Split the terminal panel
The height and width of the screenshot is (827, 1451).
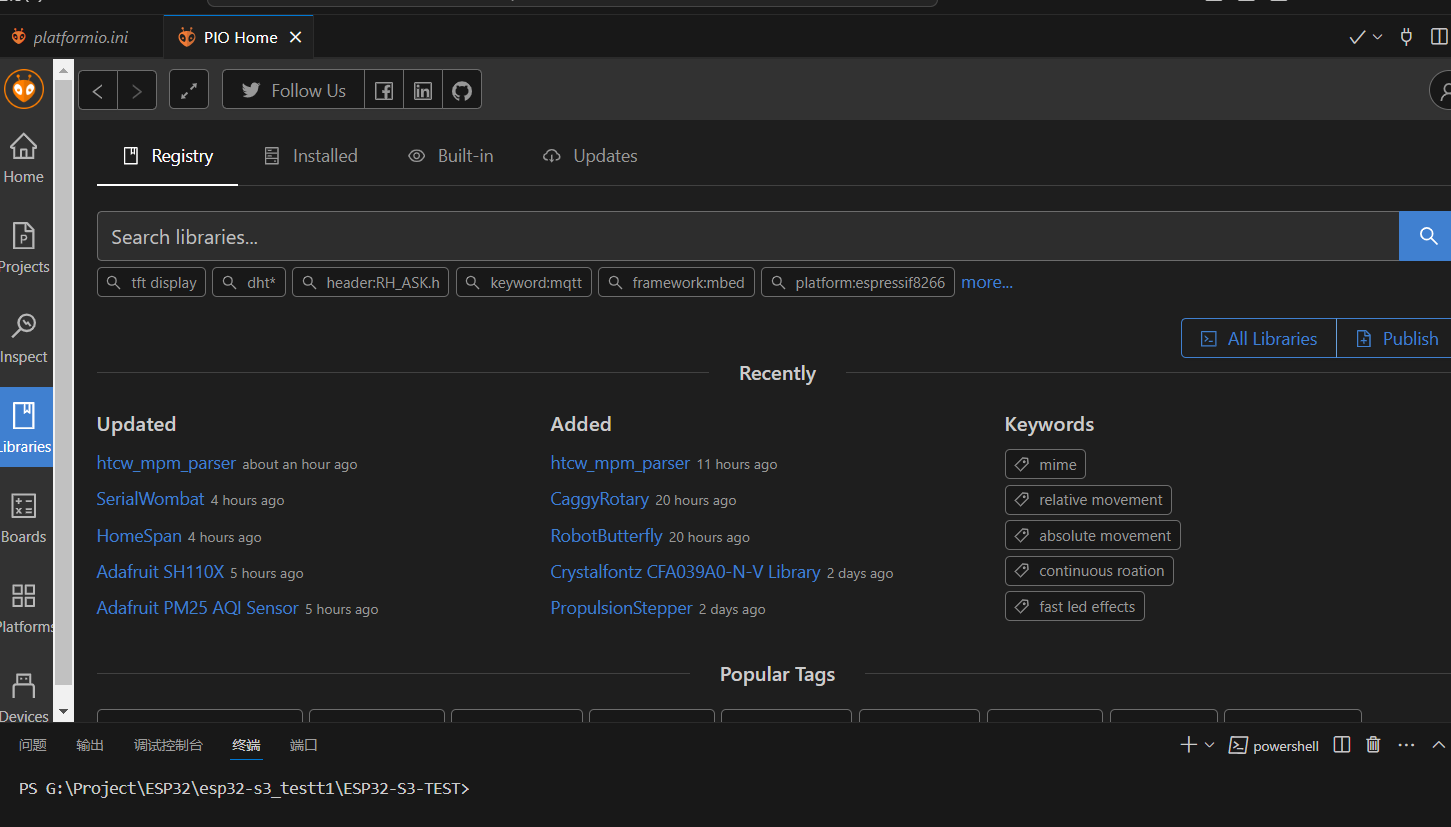click(1342, 745)
